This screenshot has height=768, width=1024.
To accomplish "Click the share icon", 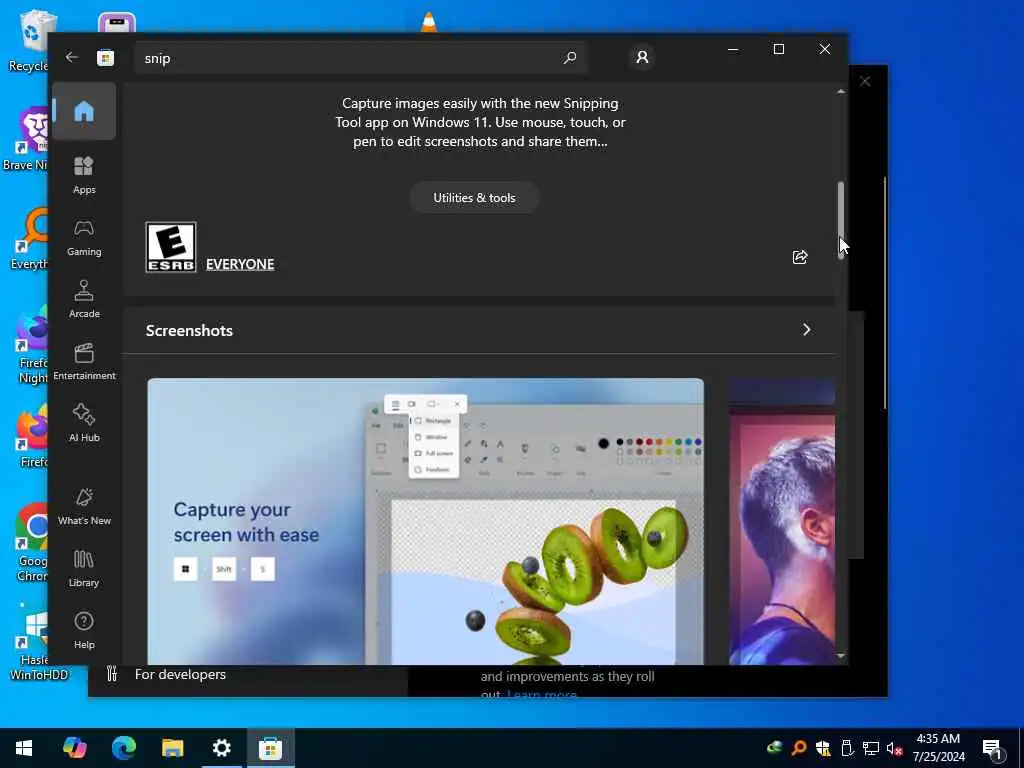I will [800, 257].
